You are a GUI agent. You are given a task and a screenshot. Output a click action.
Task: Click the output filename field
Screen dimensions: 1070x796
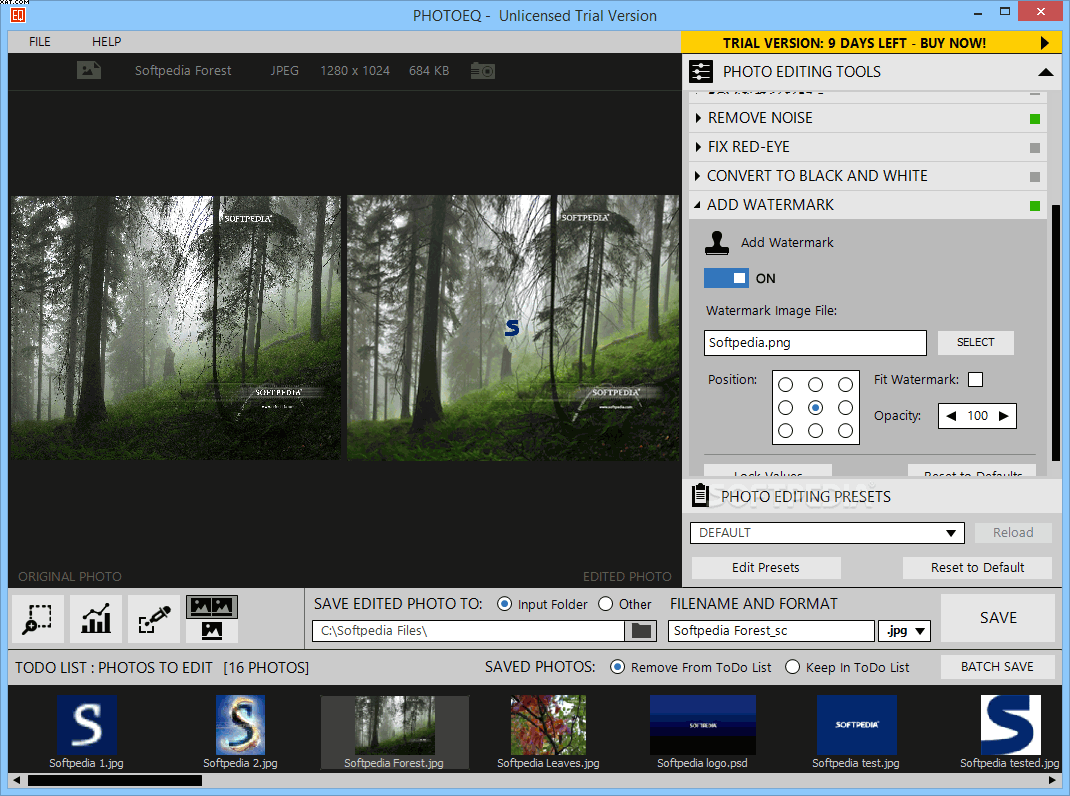(771, 631)
